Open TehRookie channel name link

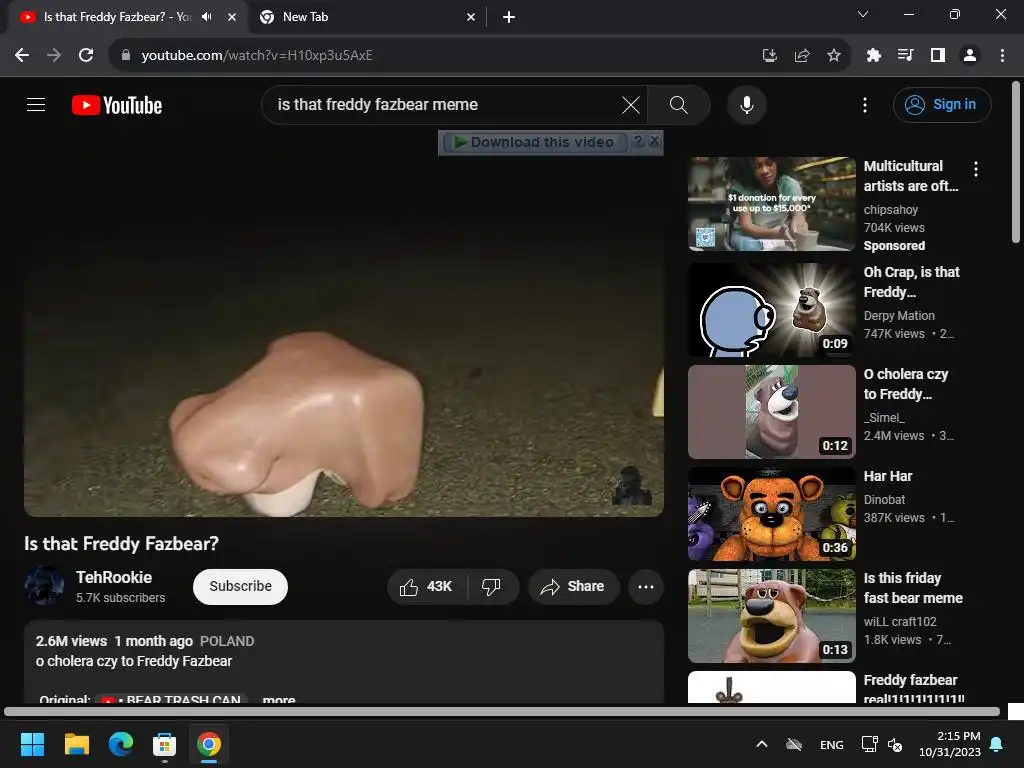click(114, 577)
